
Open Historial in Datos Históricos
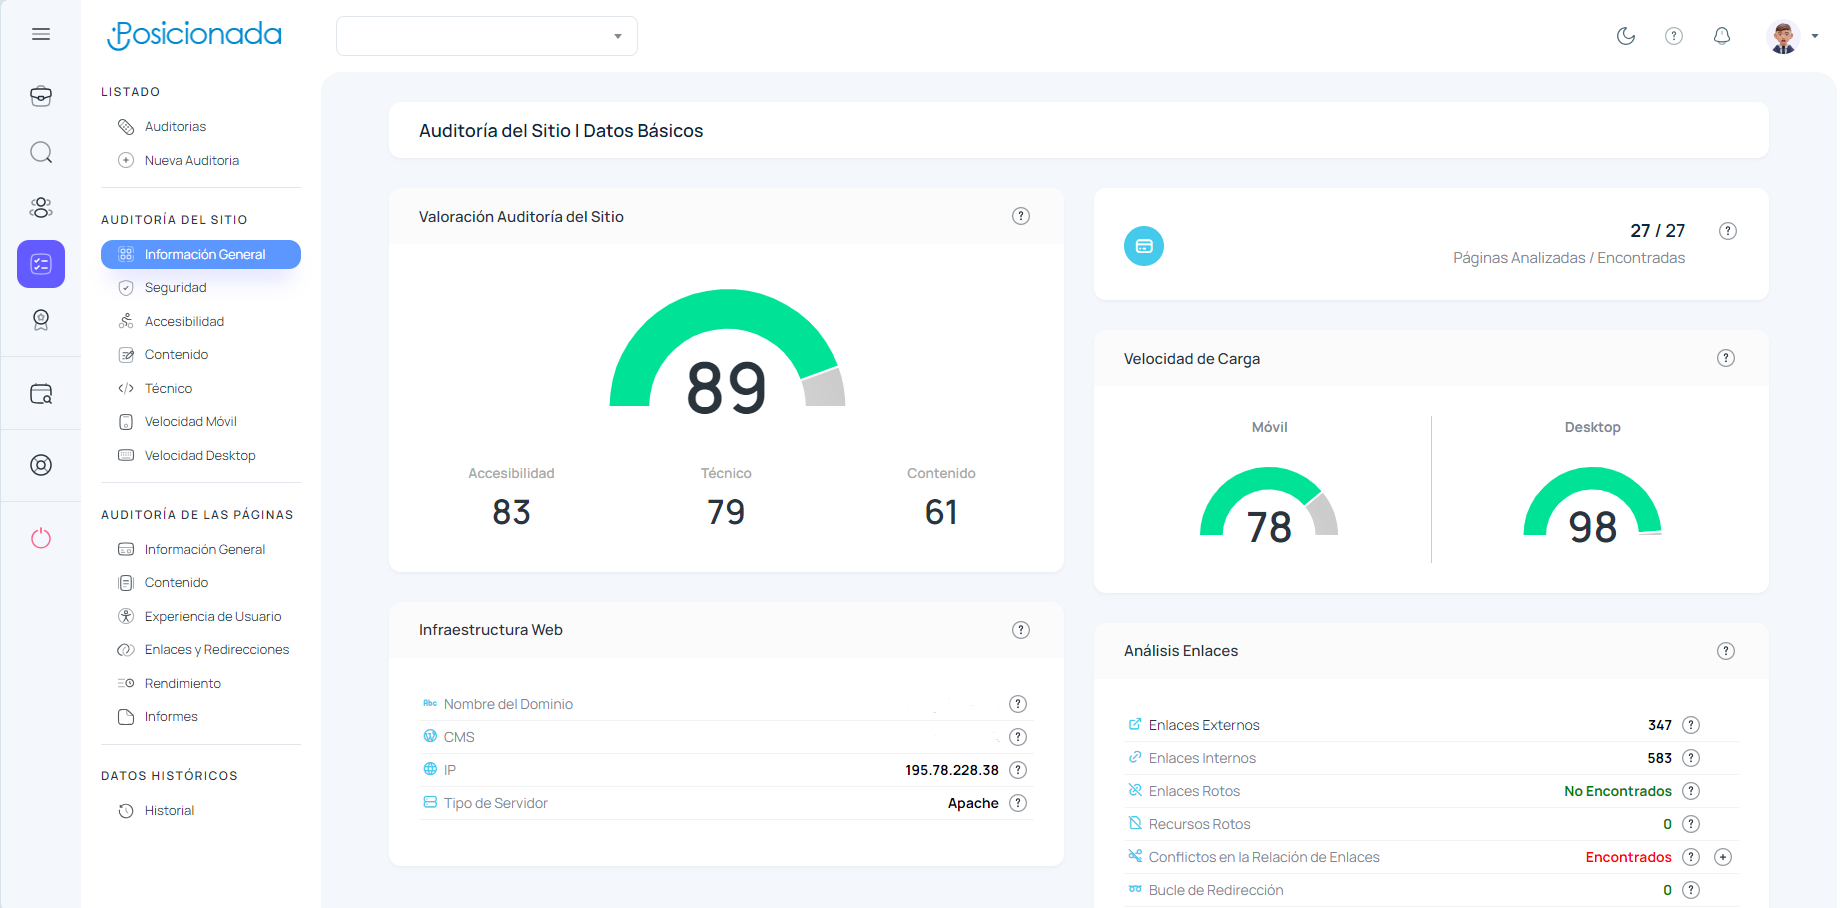[169, 811]
